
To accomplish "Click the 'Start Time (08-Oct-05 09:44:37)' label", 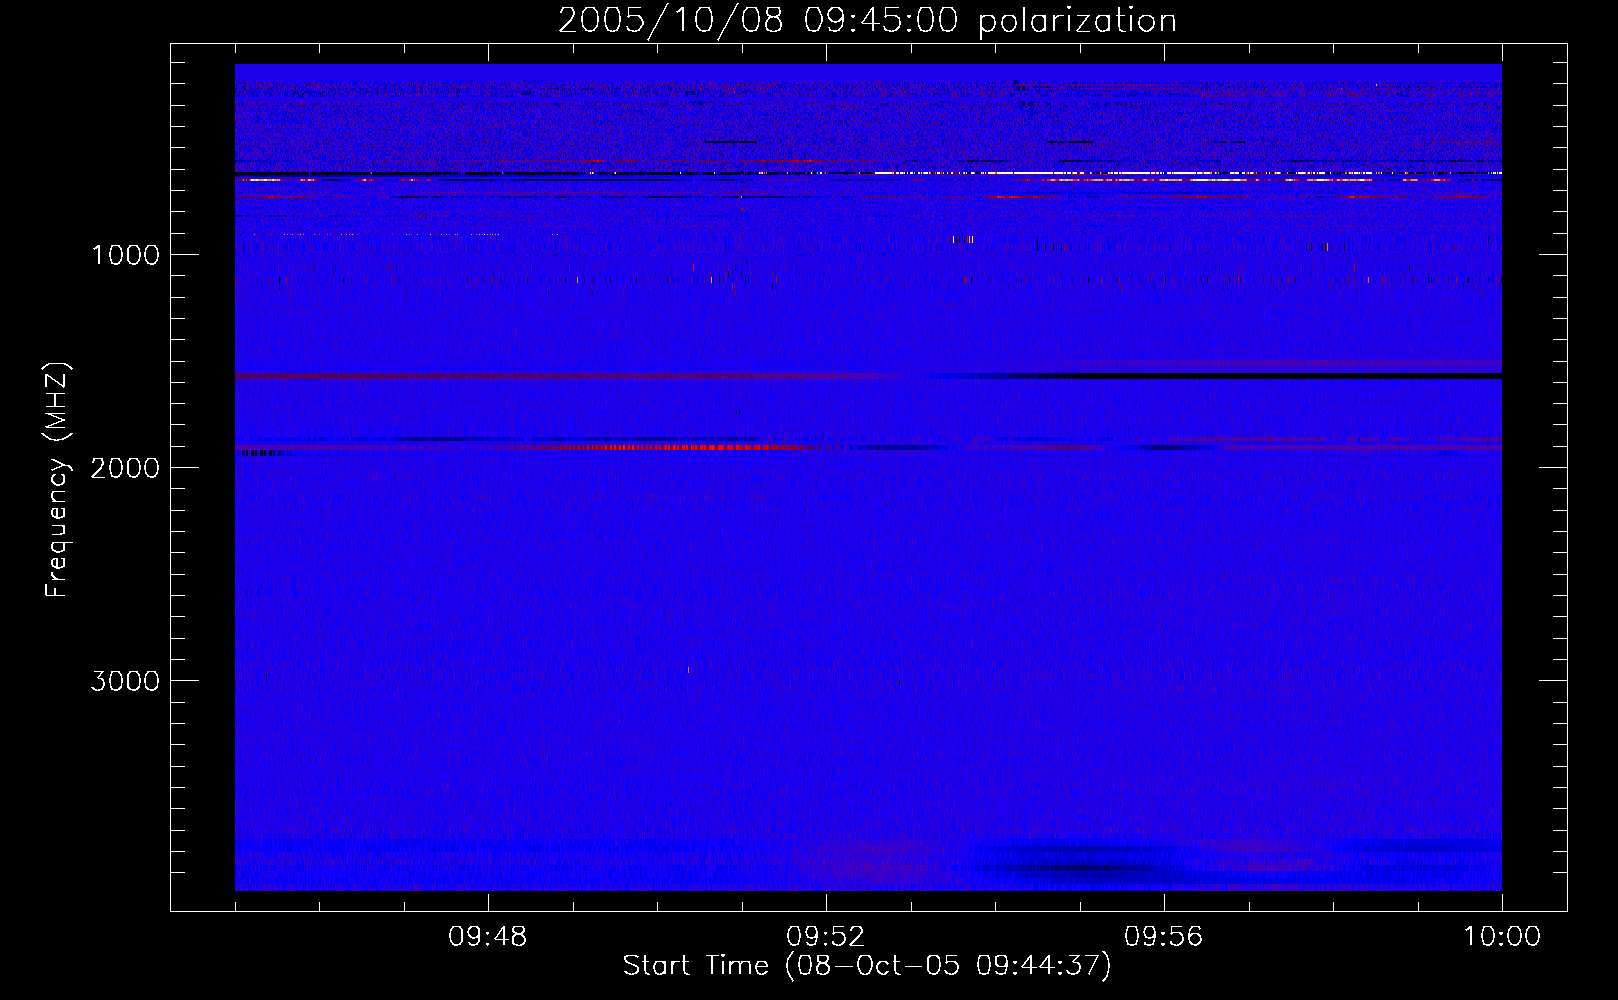I will click(x=867, y=966).
